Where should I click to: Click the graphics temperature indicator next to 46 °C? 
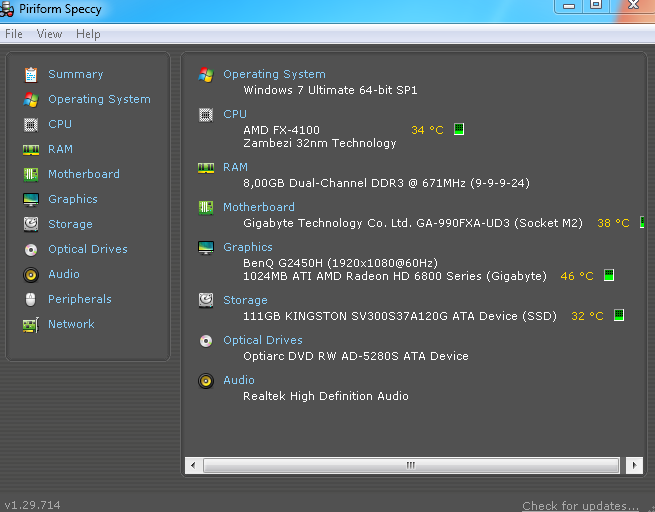tap(609, 275)
